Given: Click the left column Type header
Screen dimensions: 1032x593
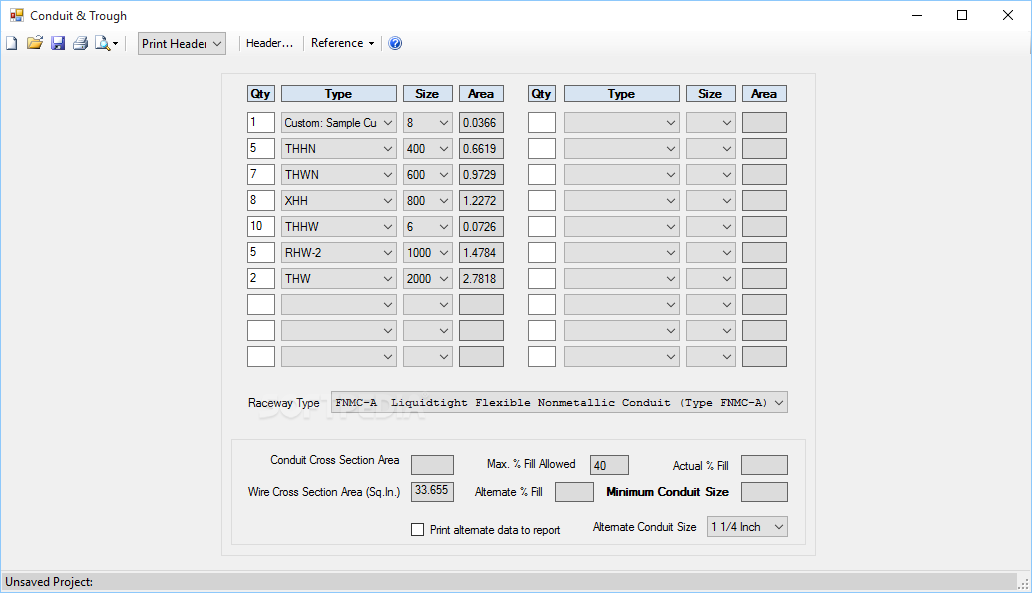Looking at the screenshot, I should click(x=338, y=93).
